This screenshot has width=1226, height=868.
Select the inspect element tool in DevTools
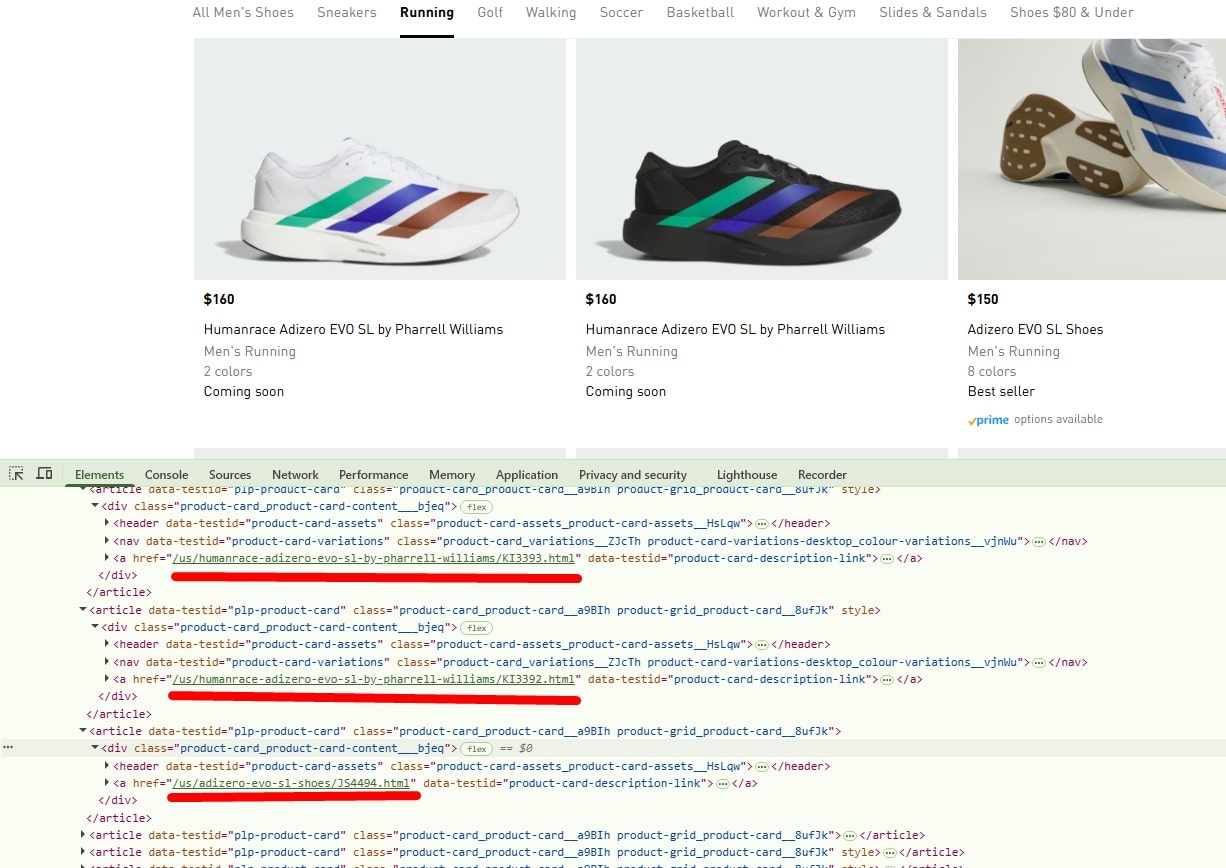coord(15,471)
